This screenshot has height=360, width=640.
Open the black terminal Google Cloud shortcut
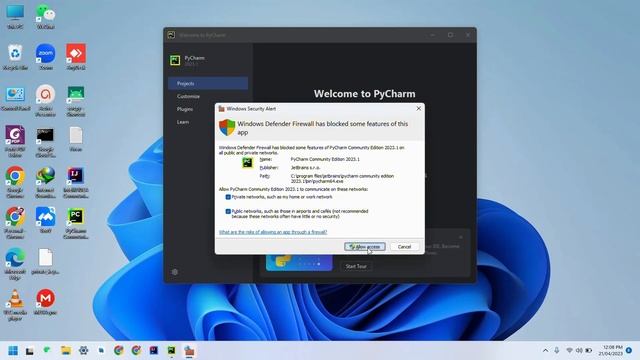coord(45,141)
